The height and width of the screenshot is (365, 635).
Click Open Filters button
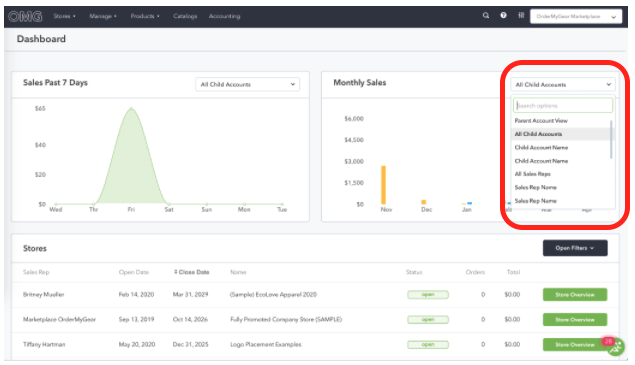575,248
